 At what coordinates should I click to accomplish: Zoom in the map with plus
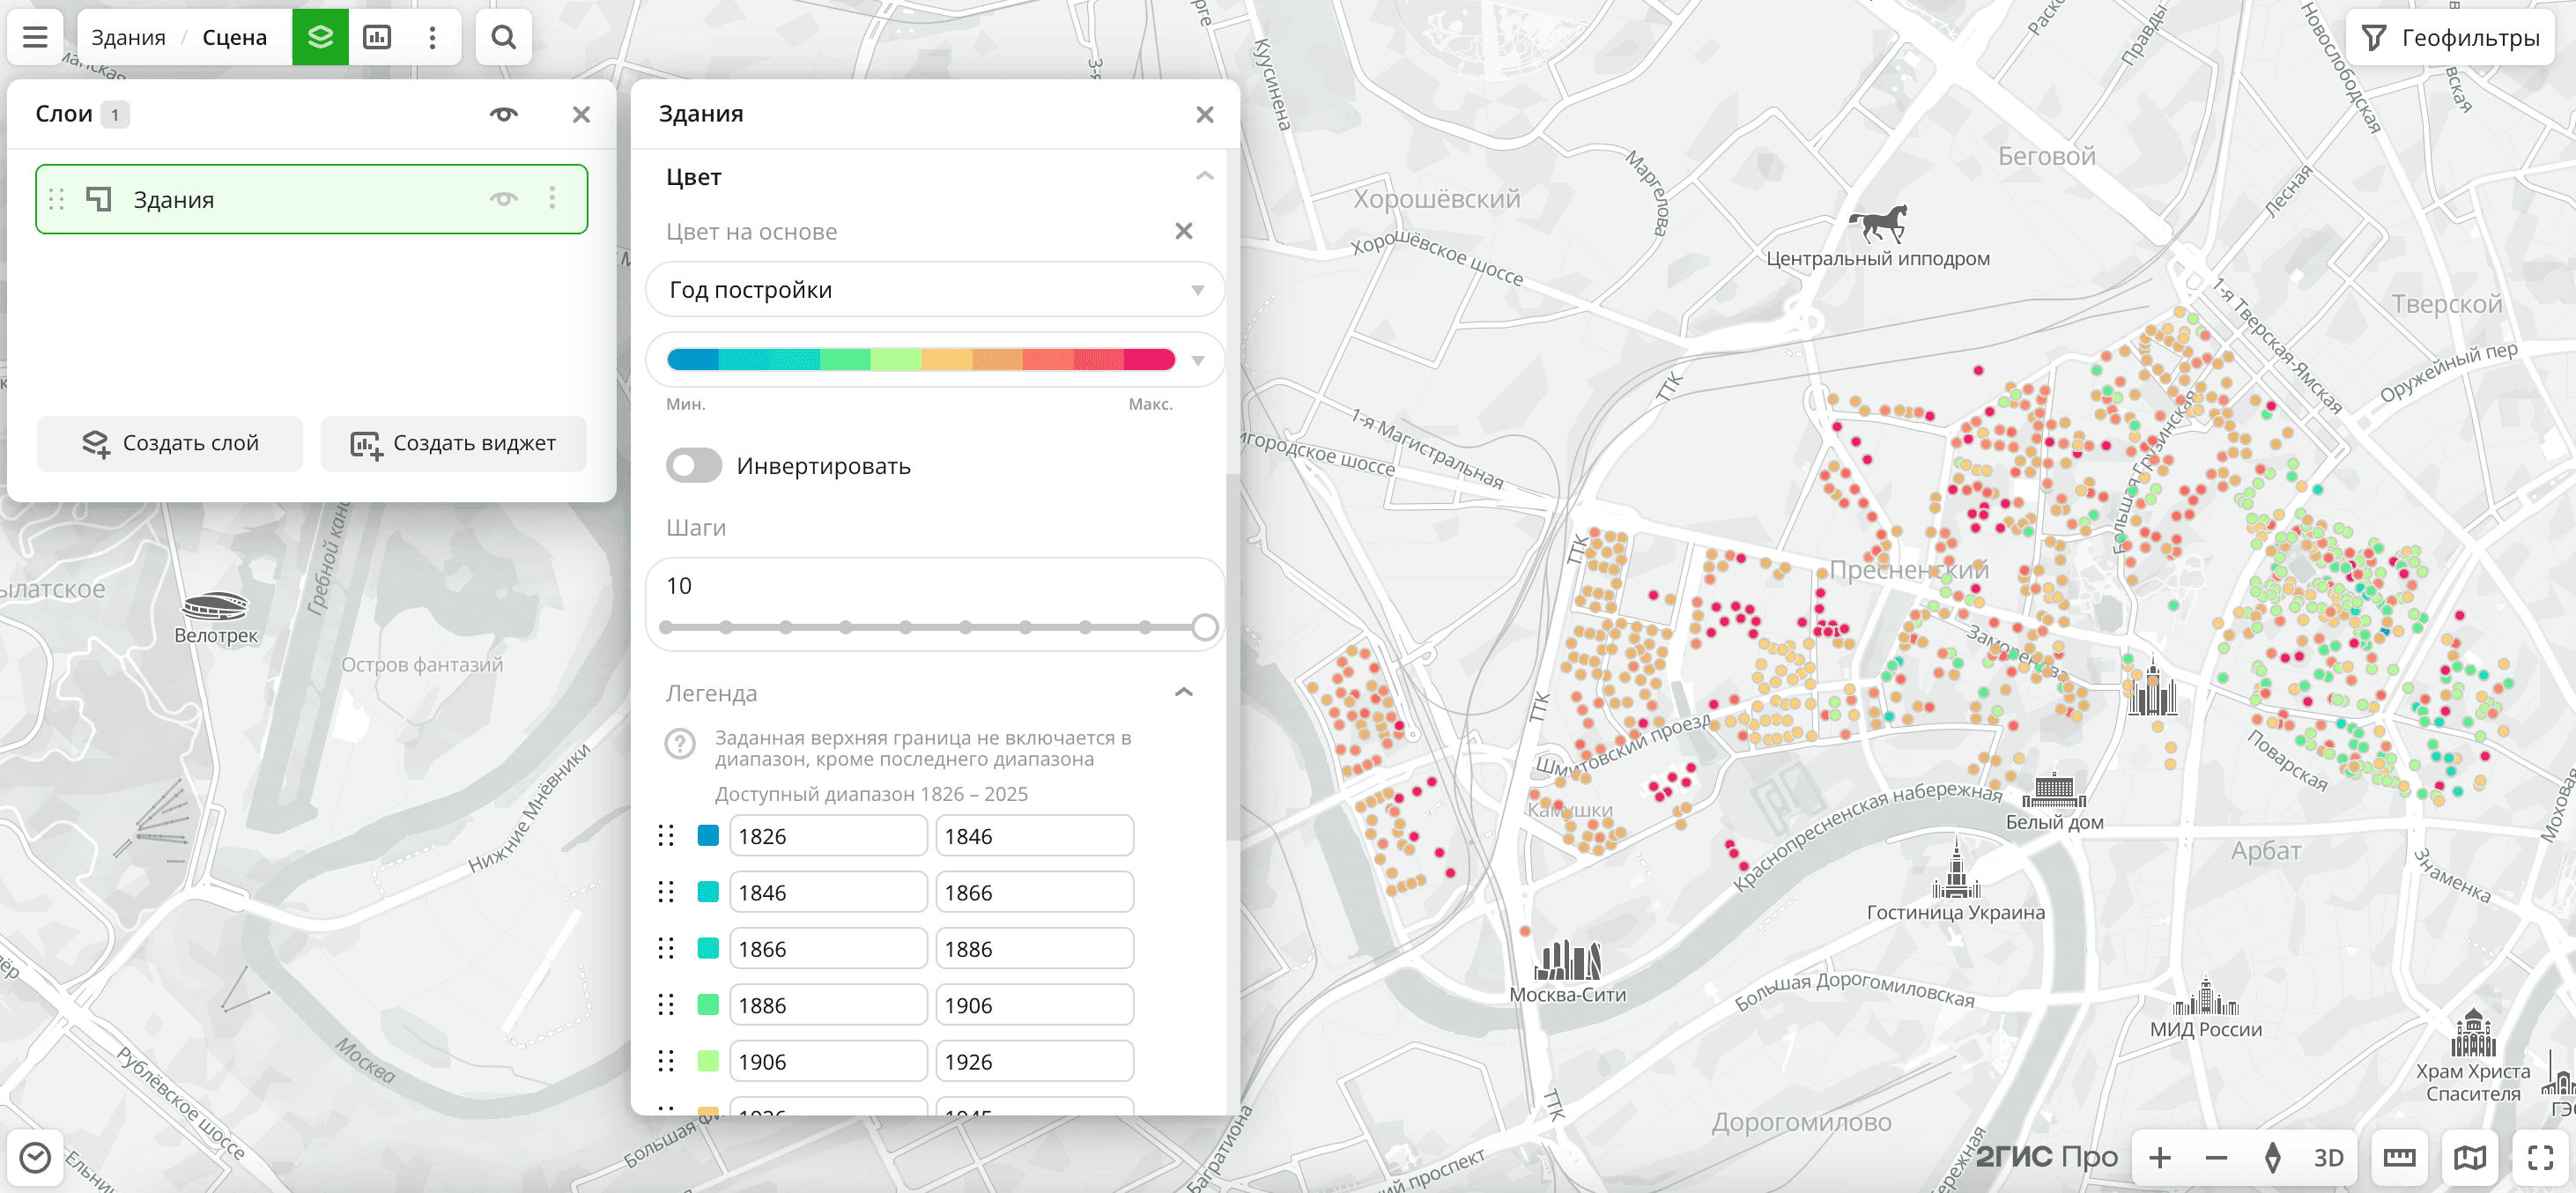[2159, 1157]
